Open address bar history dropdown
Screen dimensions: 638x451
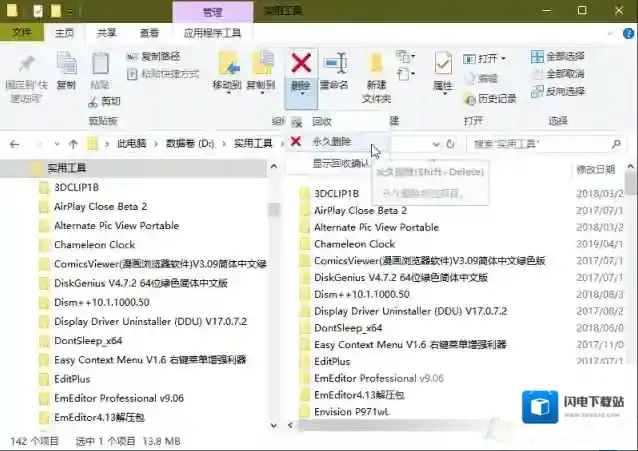tap(435, 144)
